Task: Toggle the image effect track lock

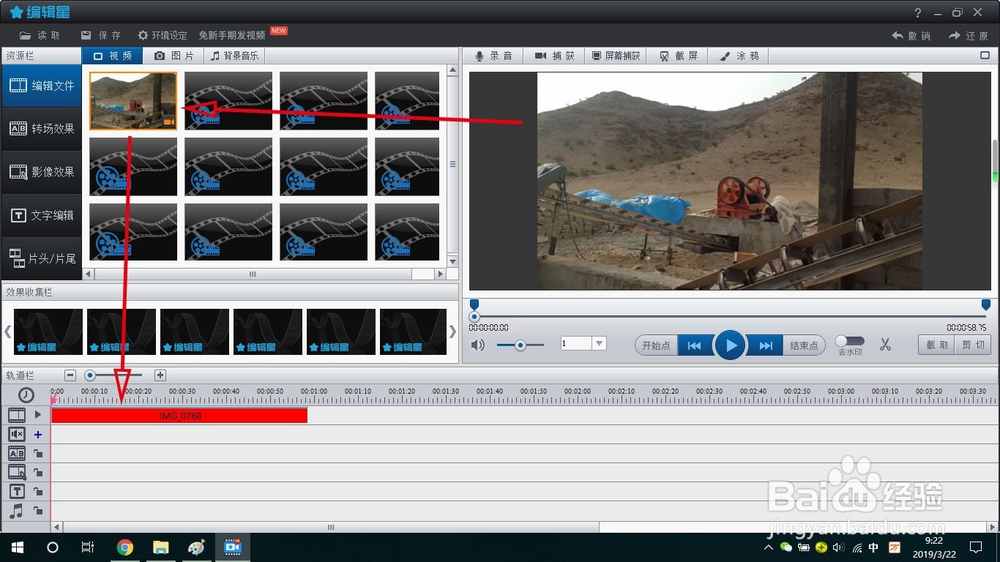Action: click(38, 473)
